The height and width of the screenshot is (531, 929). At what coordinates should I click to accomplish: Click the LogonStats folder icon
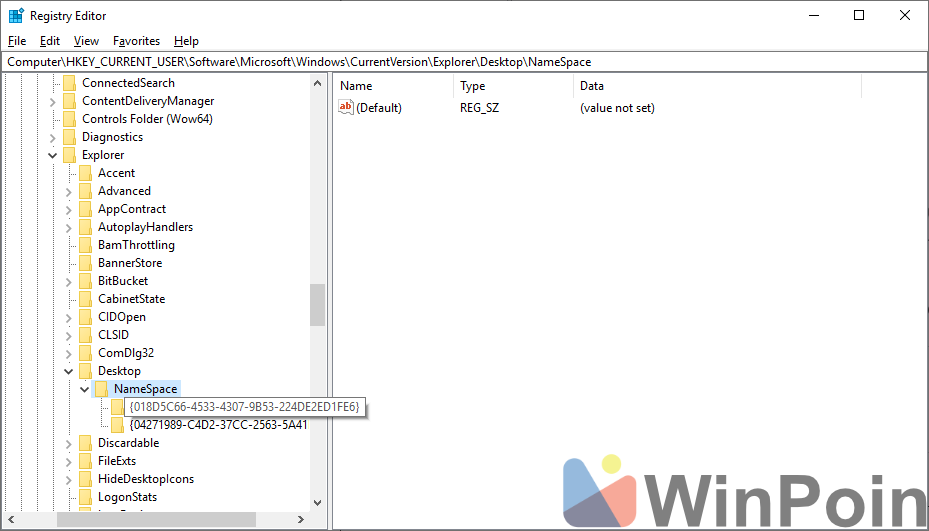tap(85, 497)
